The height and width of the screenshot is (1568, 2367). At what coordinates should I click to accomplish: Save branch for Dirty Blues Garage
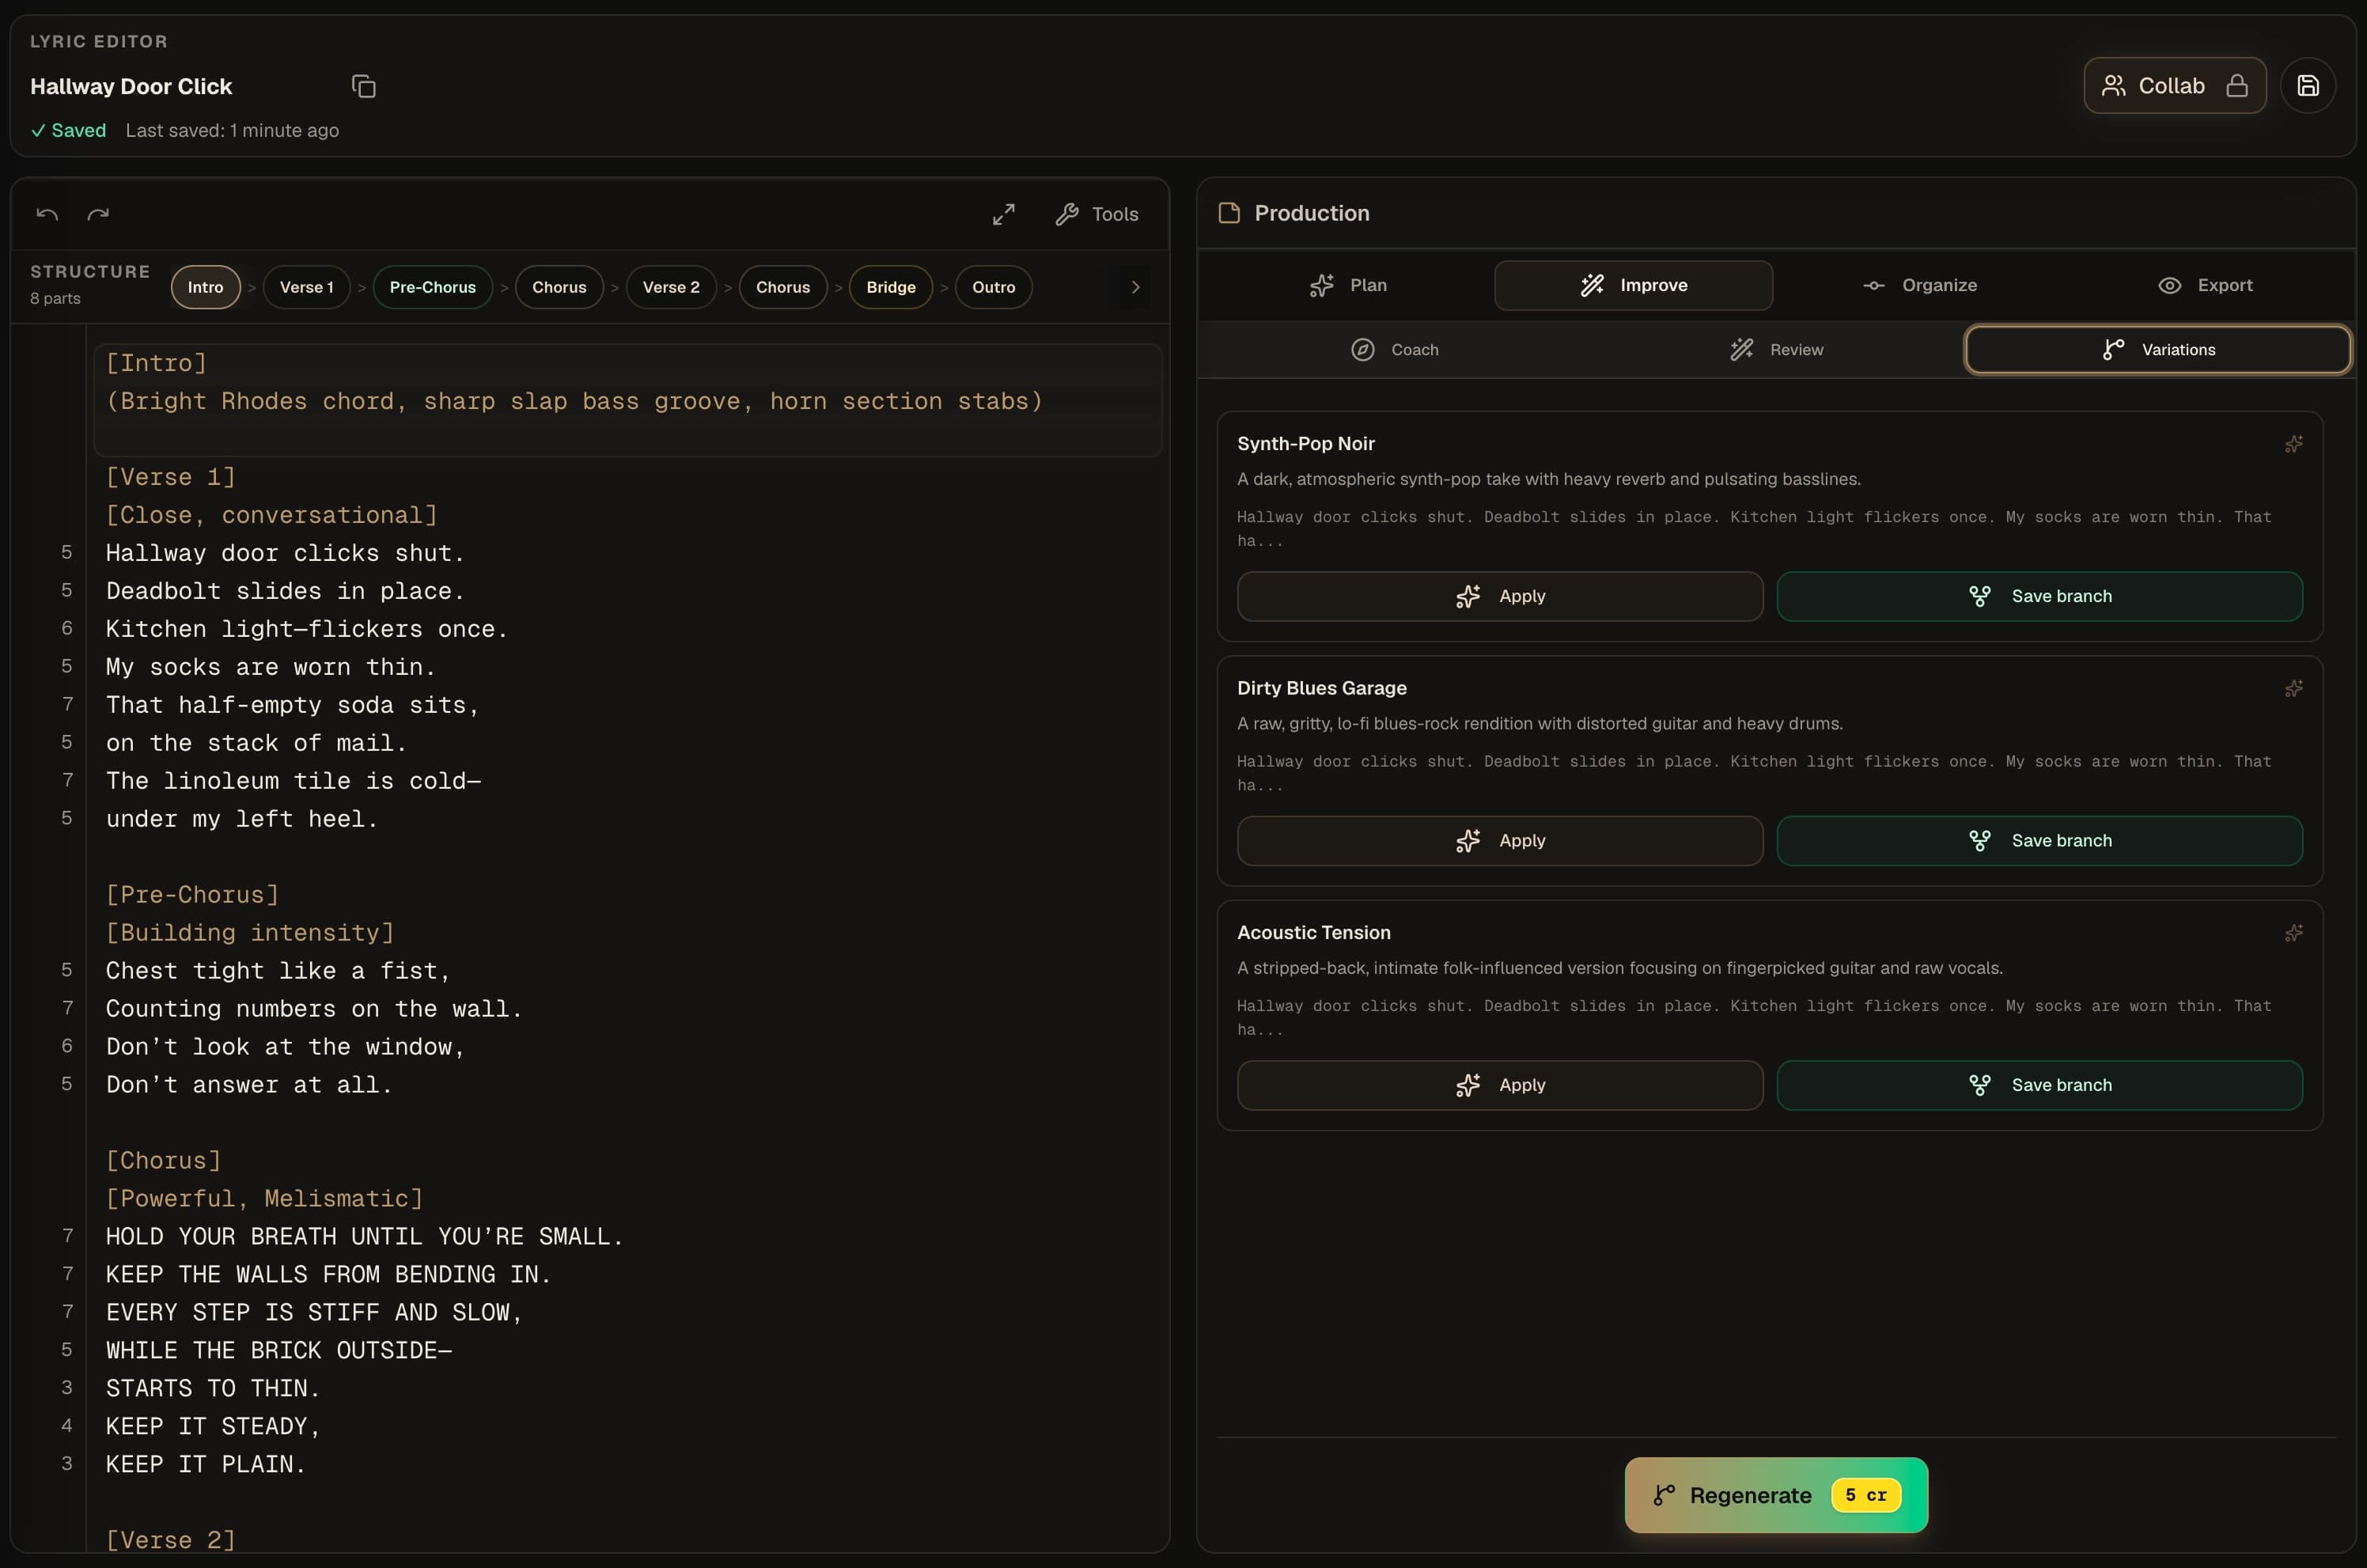(x=2040, y=841)
